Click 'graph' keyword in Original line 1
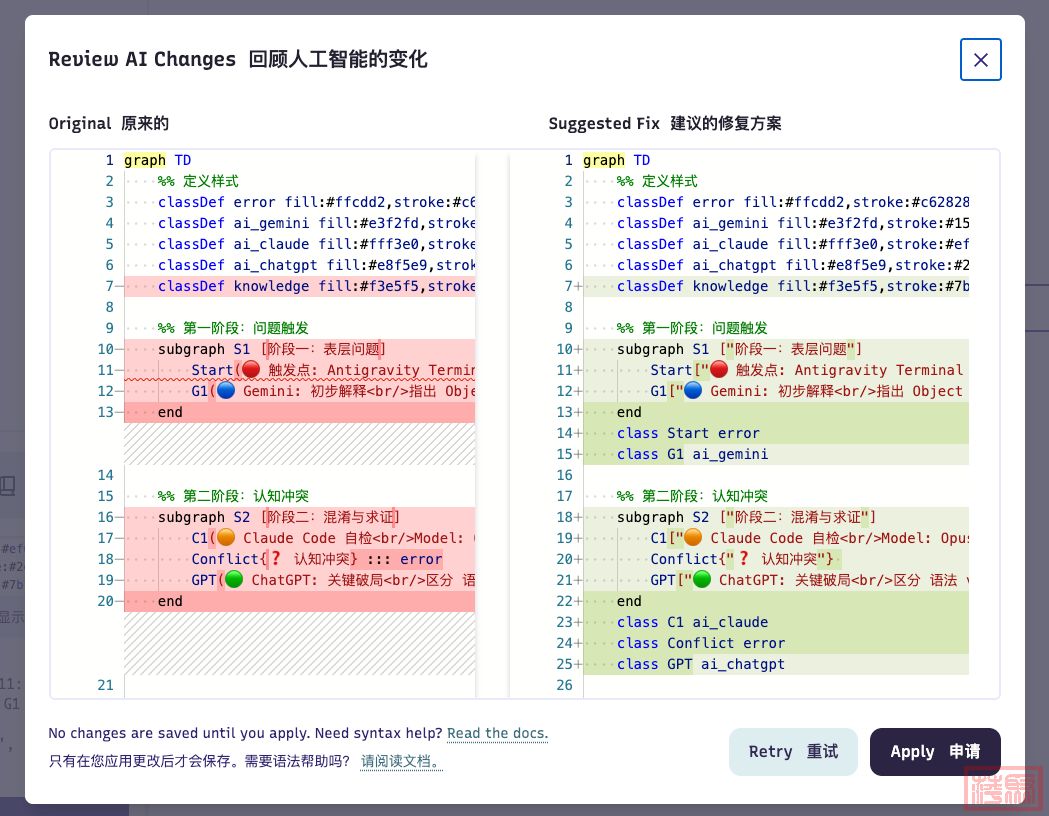1049x816 pixels. pos(145,160)
